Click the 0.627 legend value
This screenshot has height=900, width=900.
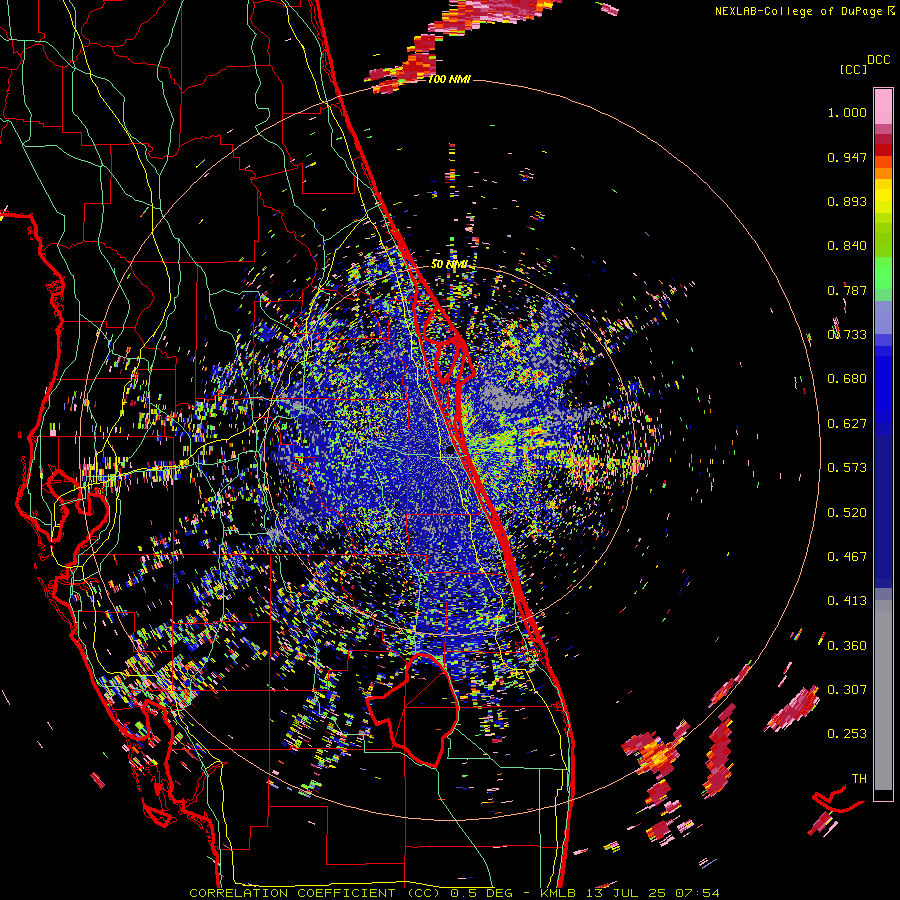[x=847, y=424]
